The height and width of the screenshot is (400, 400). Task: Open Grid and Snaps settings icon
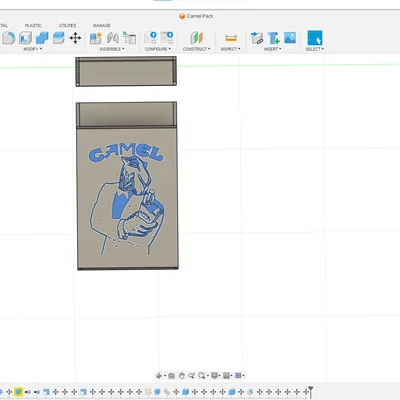227,376
